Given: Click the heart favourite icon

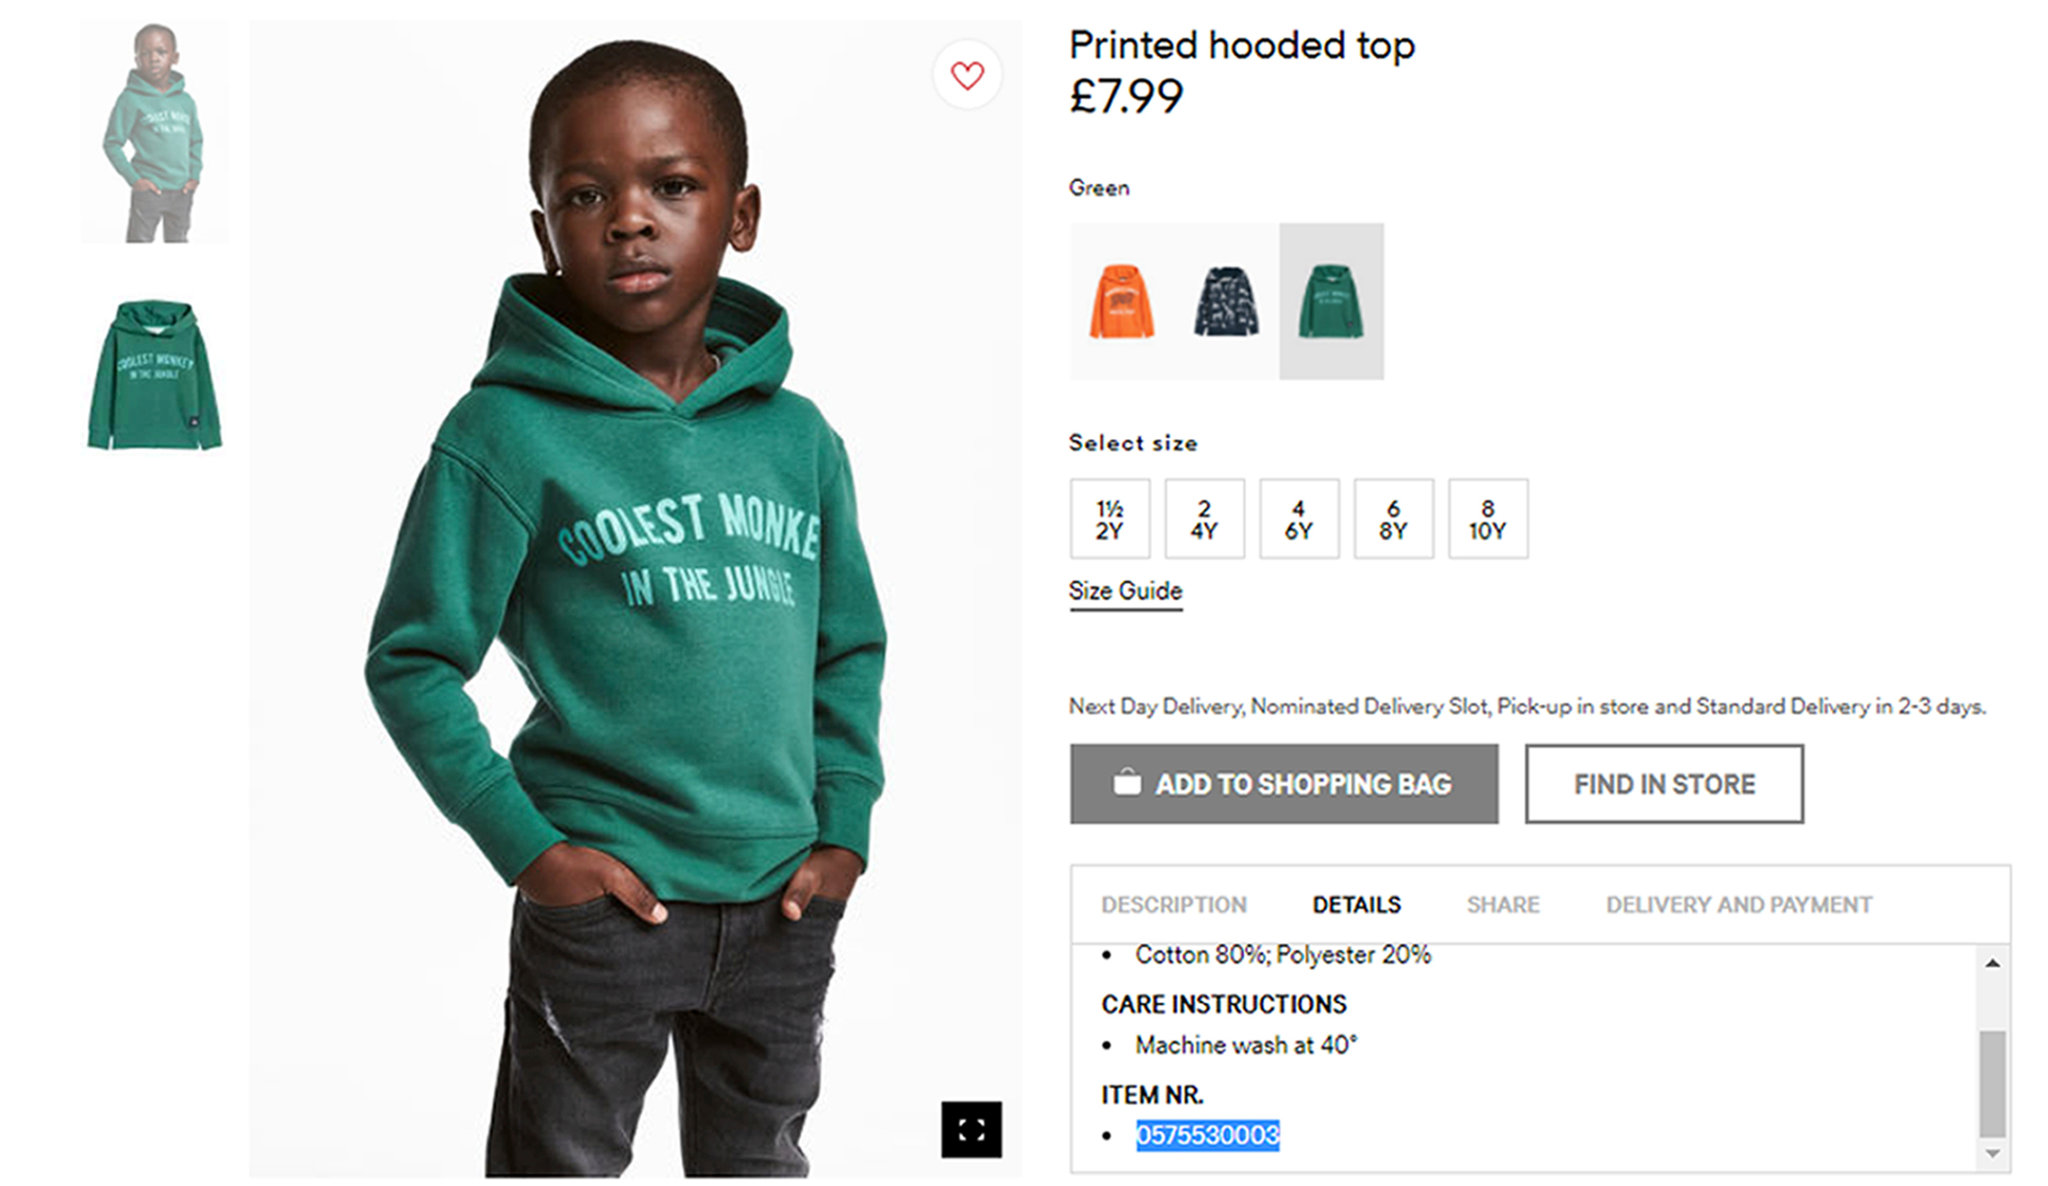Looking at the screenshot, I should click(967, 75).
